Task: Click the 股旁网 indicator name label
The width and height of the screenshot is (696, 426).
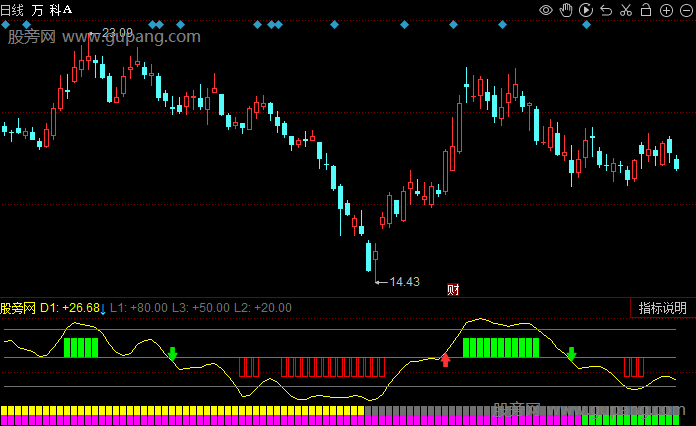Action: click(x=18, y=308)
